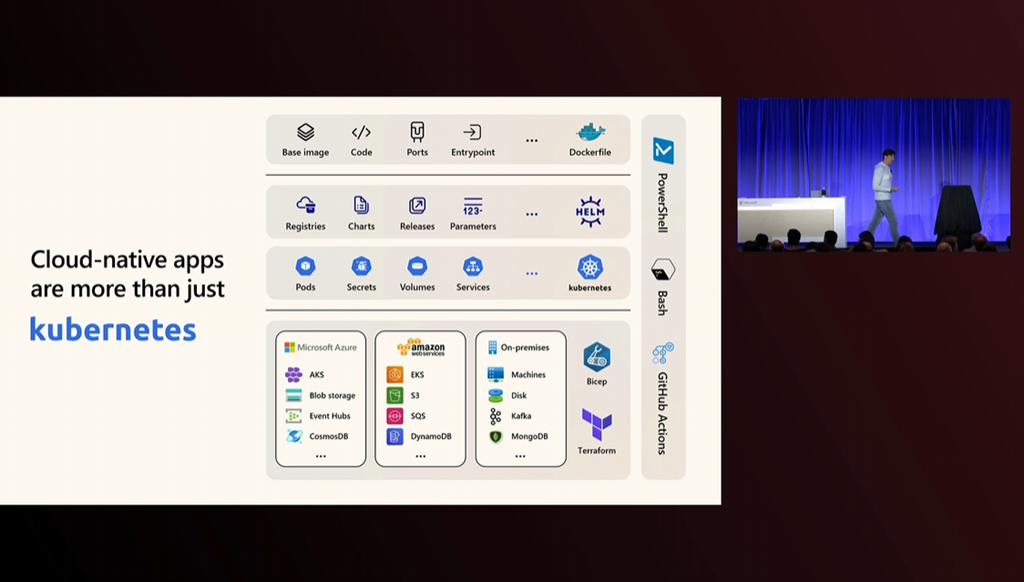Click the MongoDB shield icon
This screenshot has height=582, width=1024.
click(496, 436)
